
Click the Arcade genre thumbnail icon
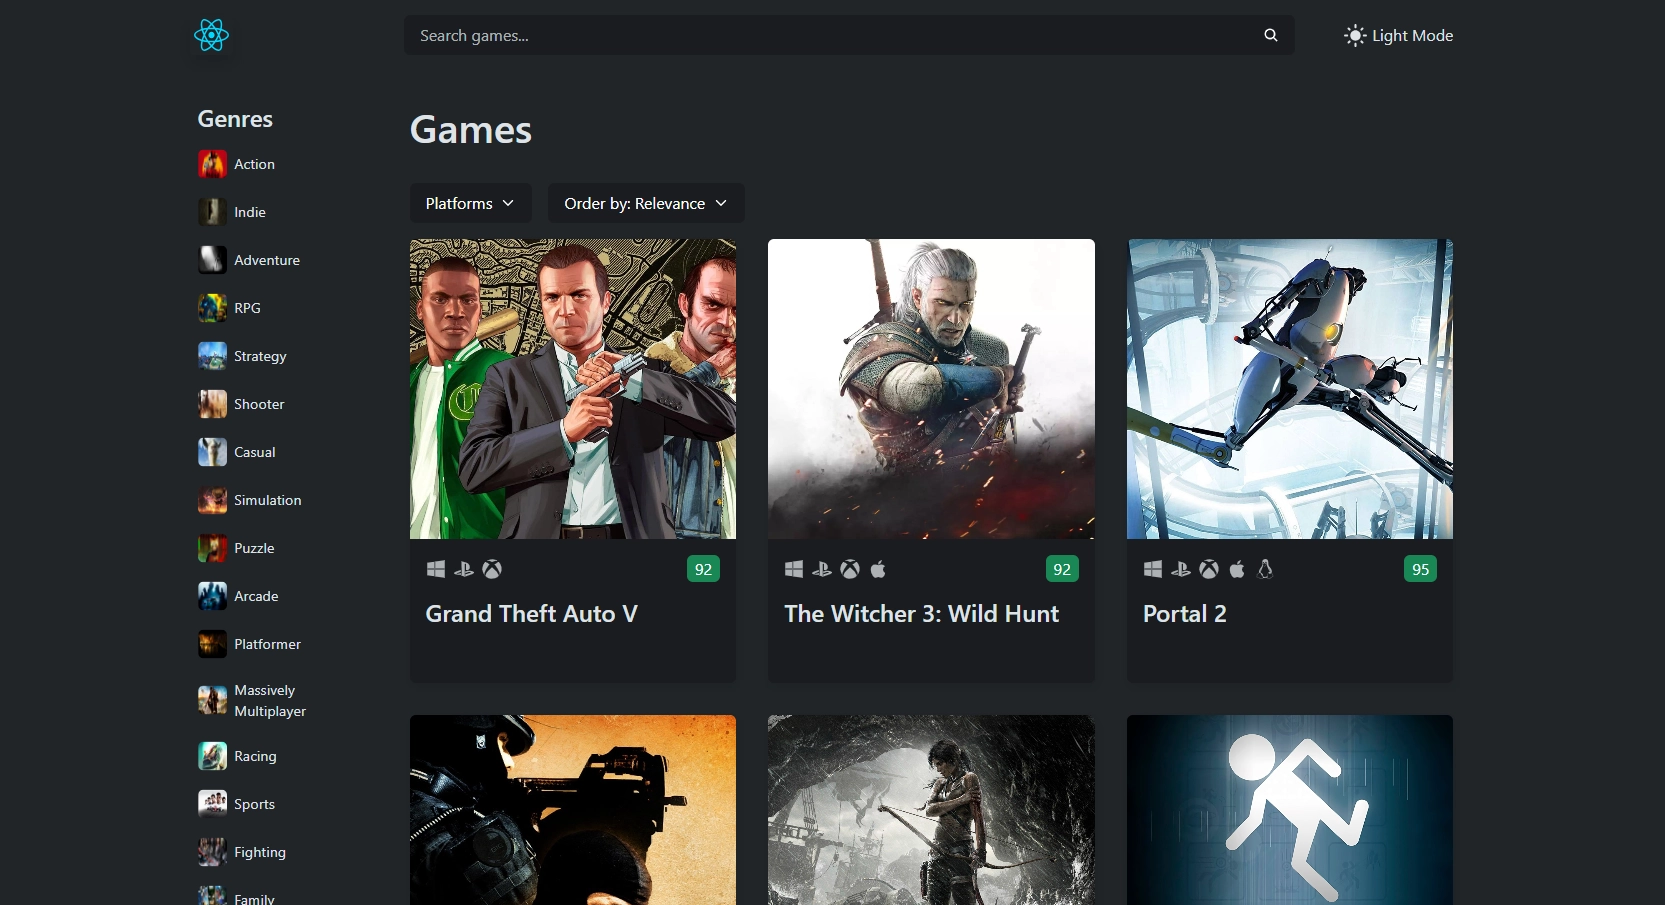[212, 596]
